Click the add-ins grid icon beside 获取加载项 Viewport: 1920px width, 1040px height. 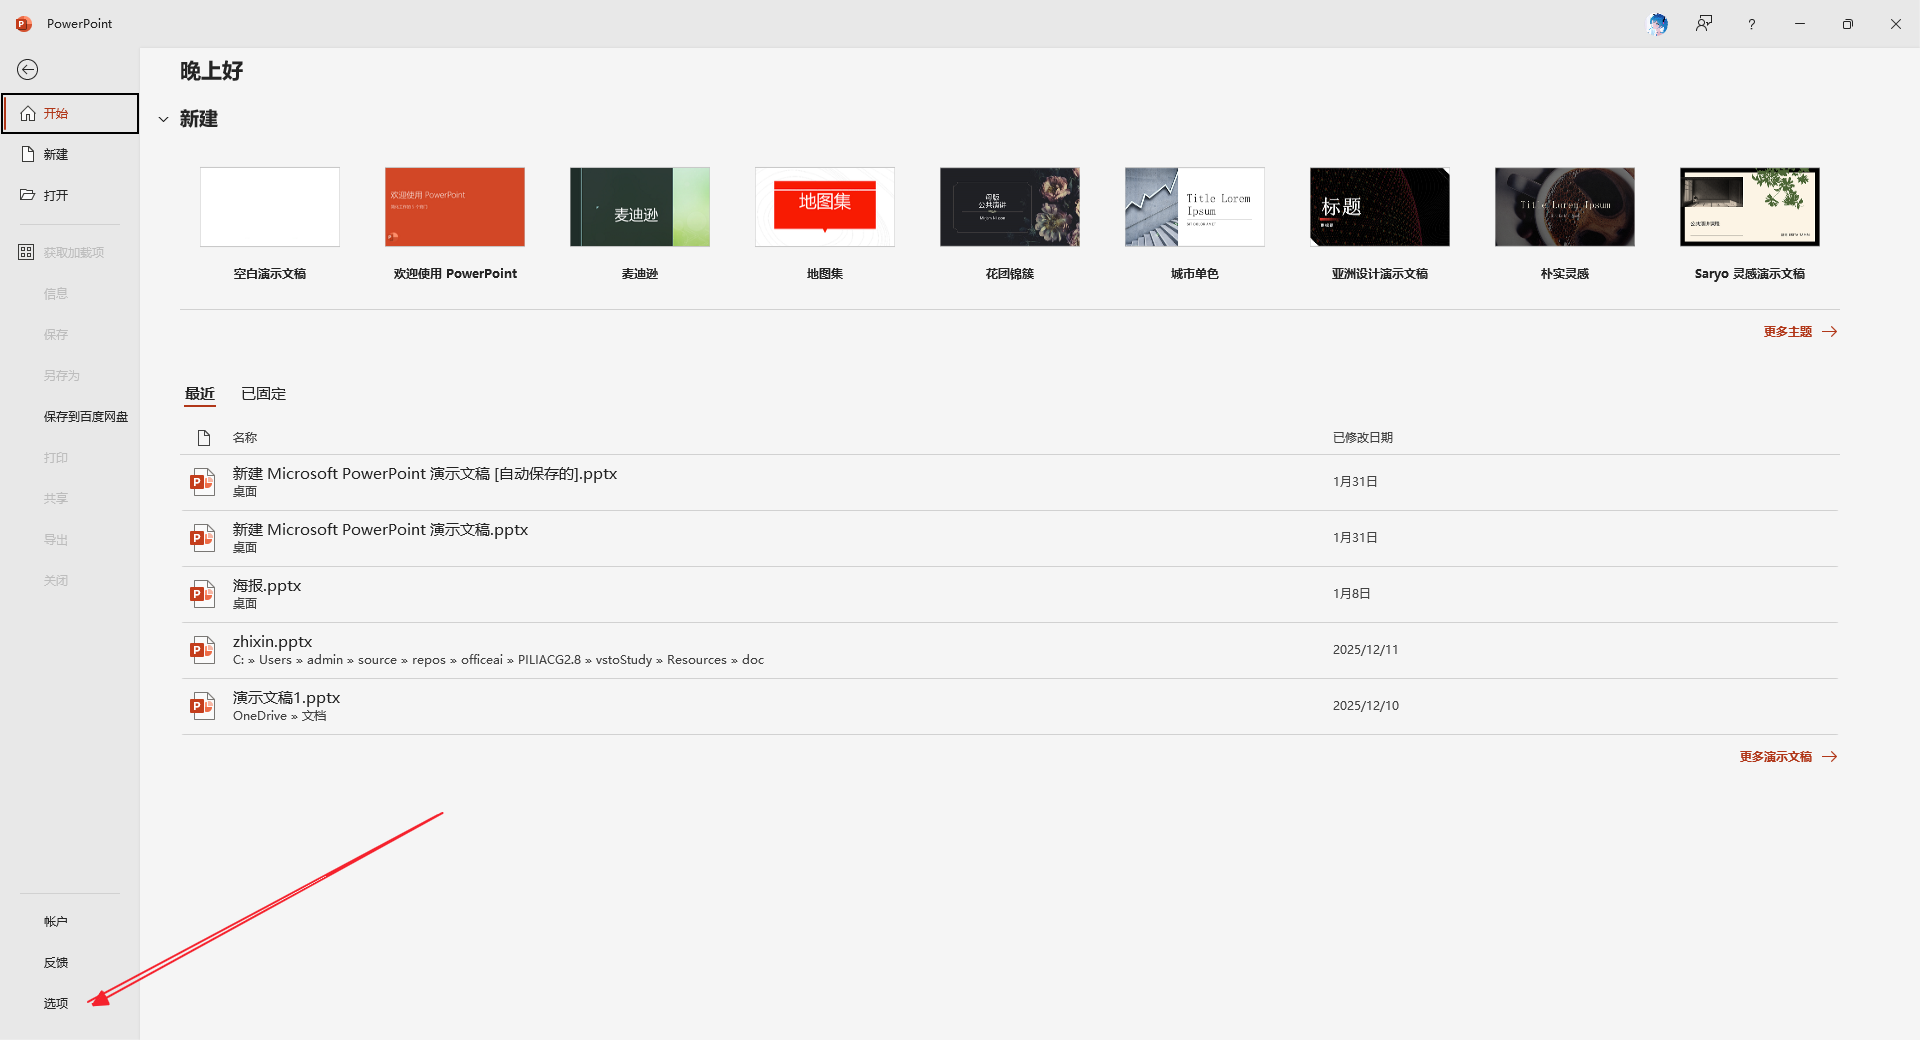coord(26,252)
